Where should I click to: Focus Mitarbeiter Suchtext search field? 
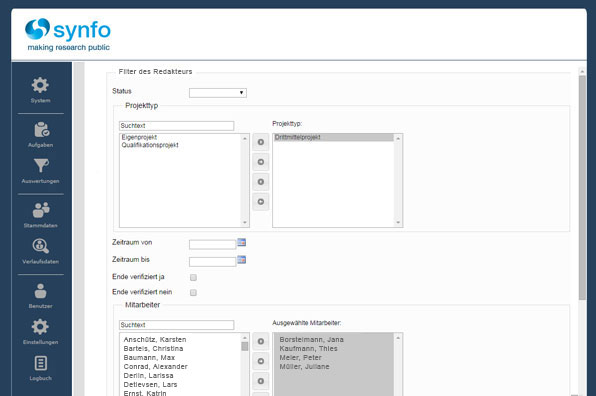pyautogui.click(x=176, y=325)
